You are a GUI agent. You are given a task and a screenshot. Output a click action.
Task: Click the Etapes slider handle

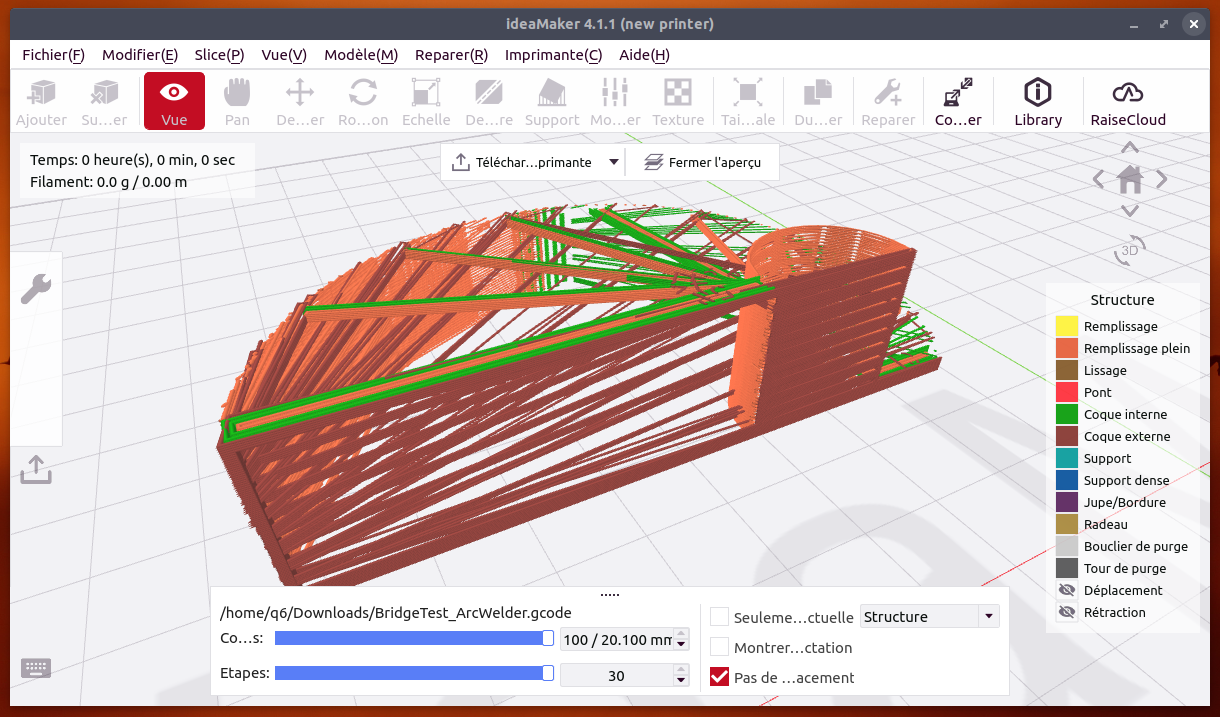548,674
